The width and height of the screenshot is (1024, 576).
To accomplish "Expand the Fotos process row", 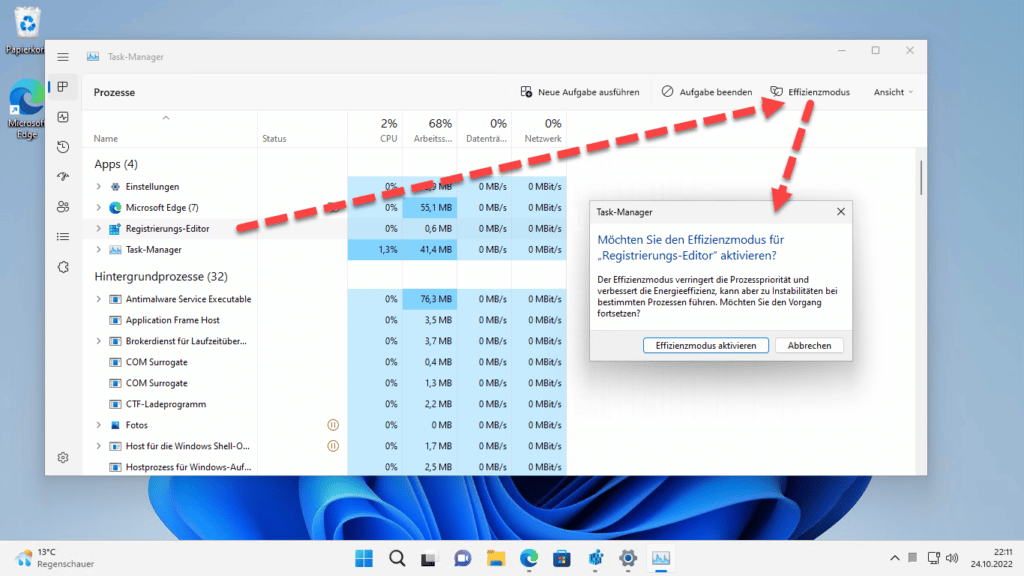I will 99,425.
